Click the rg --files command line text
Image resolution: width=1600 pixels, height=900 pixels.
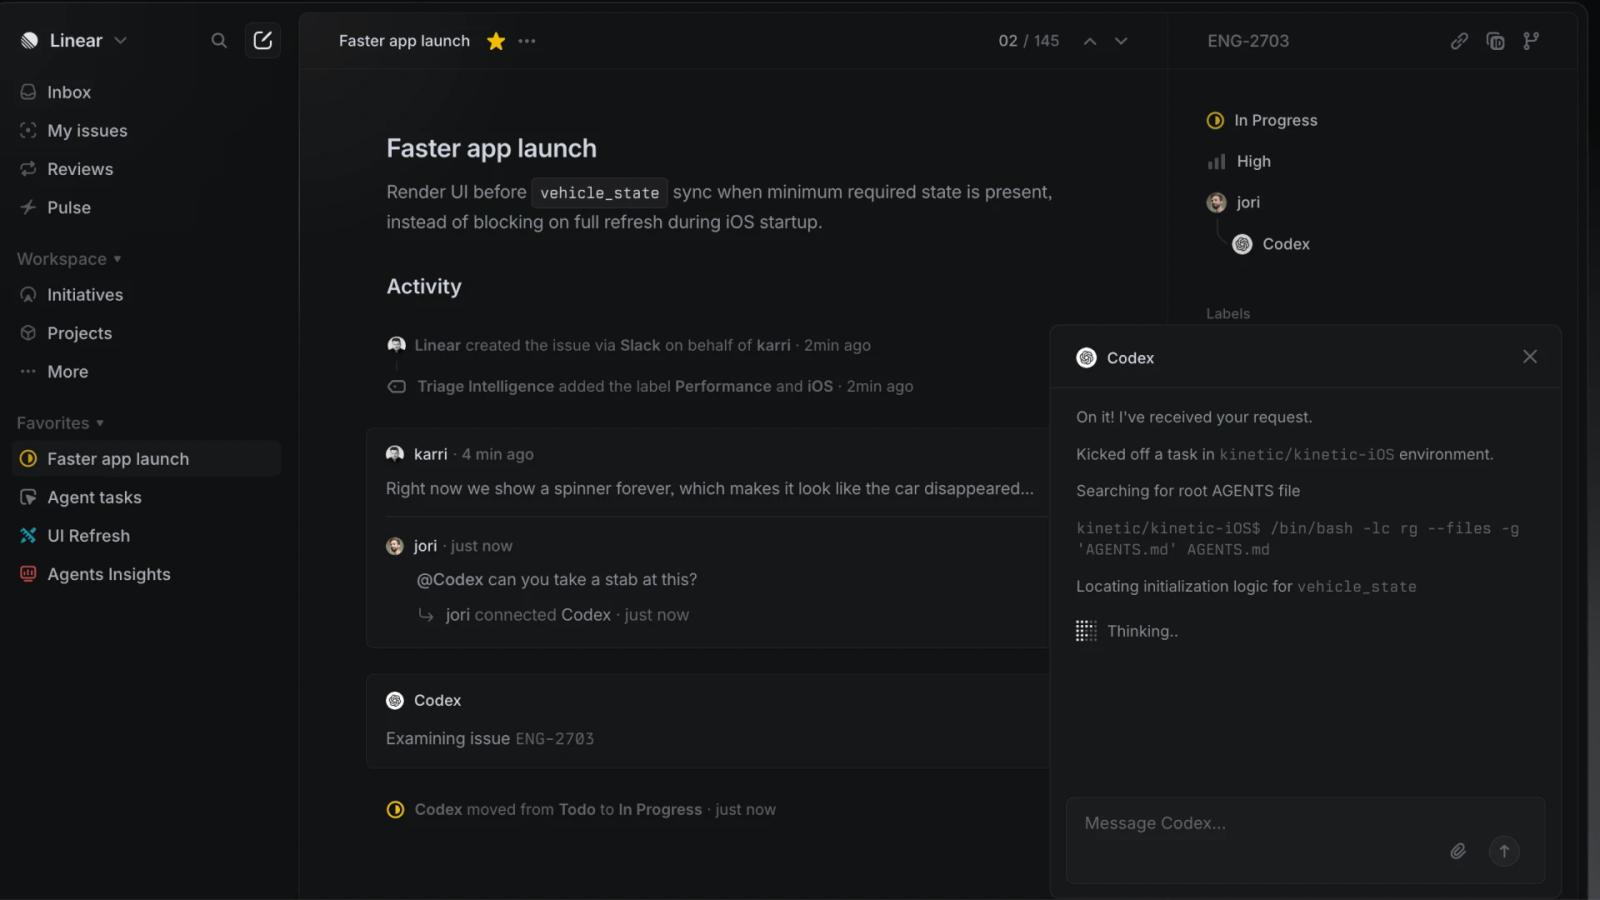tap(1297, 539)
